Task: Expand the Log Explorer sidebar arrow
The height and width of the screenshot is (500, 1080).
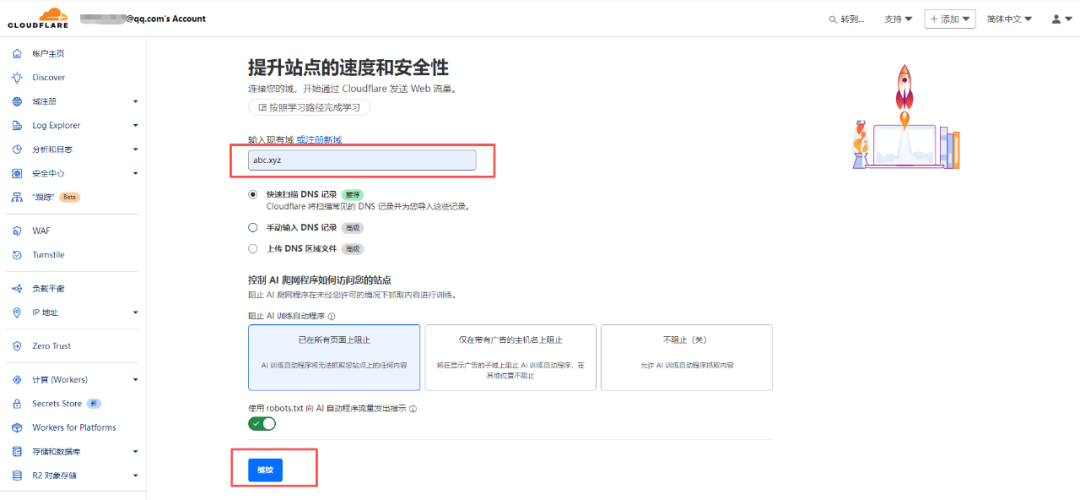Action: pos(136,126)
